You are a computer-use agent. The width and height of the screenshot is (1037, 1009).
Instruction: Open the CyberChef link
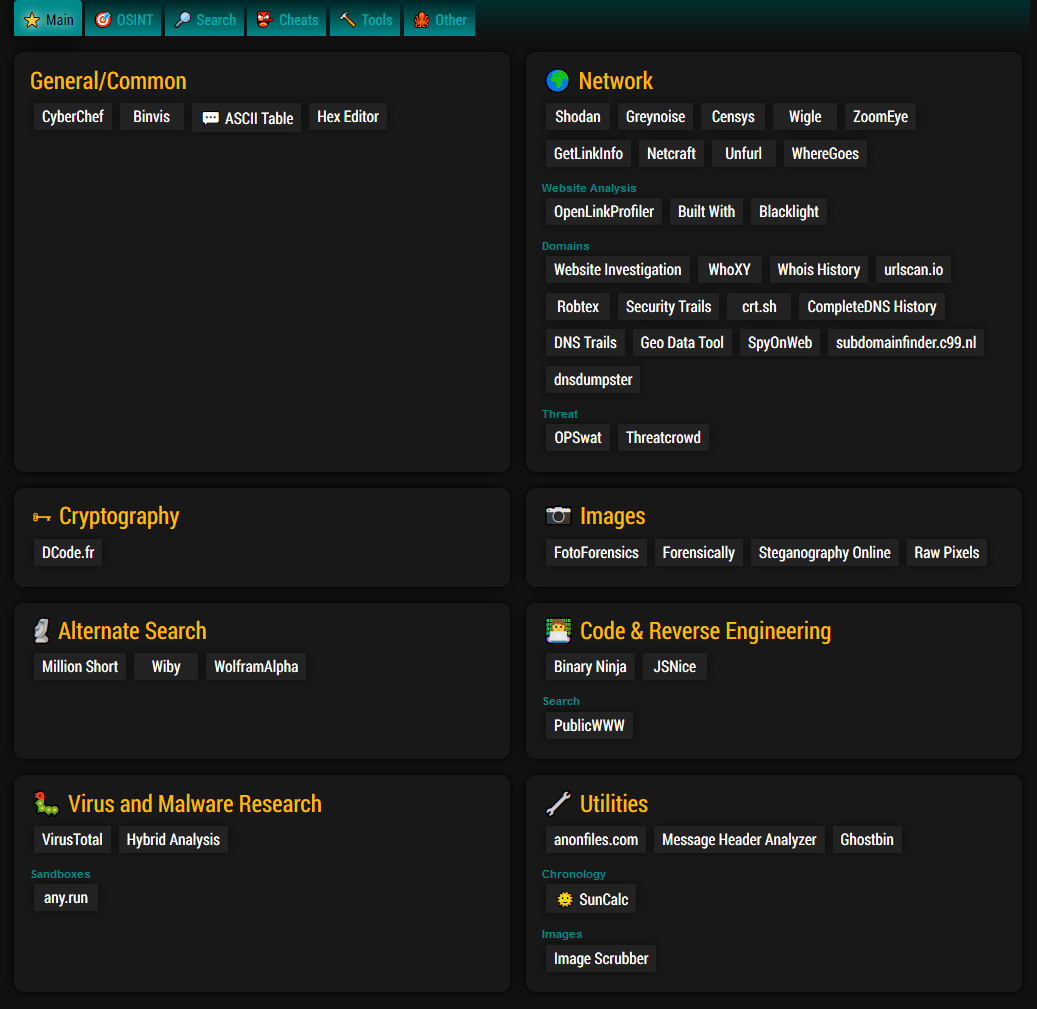click(73, 117)
